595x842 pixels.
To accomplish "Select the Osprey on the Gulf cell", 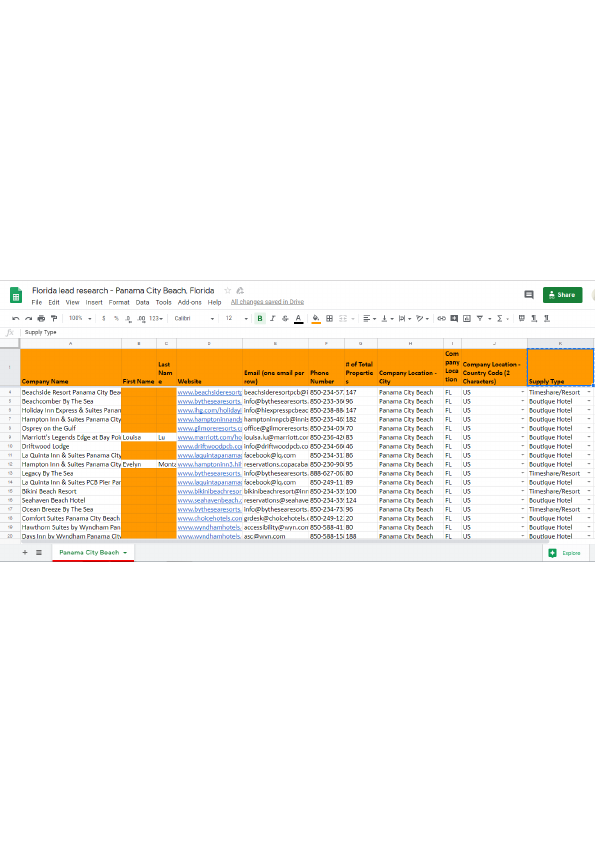I will pos(71,429).
